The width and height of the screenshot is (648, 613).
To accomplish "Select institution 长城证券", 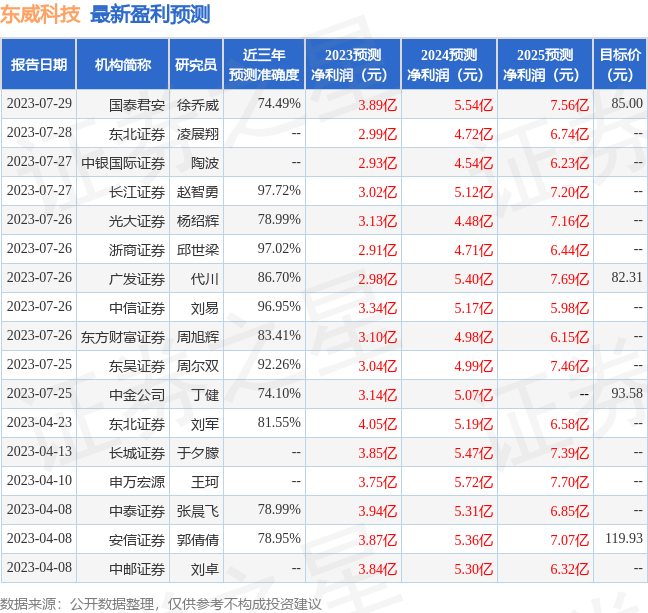I will (x=137, y=453).
